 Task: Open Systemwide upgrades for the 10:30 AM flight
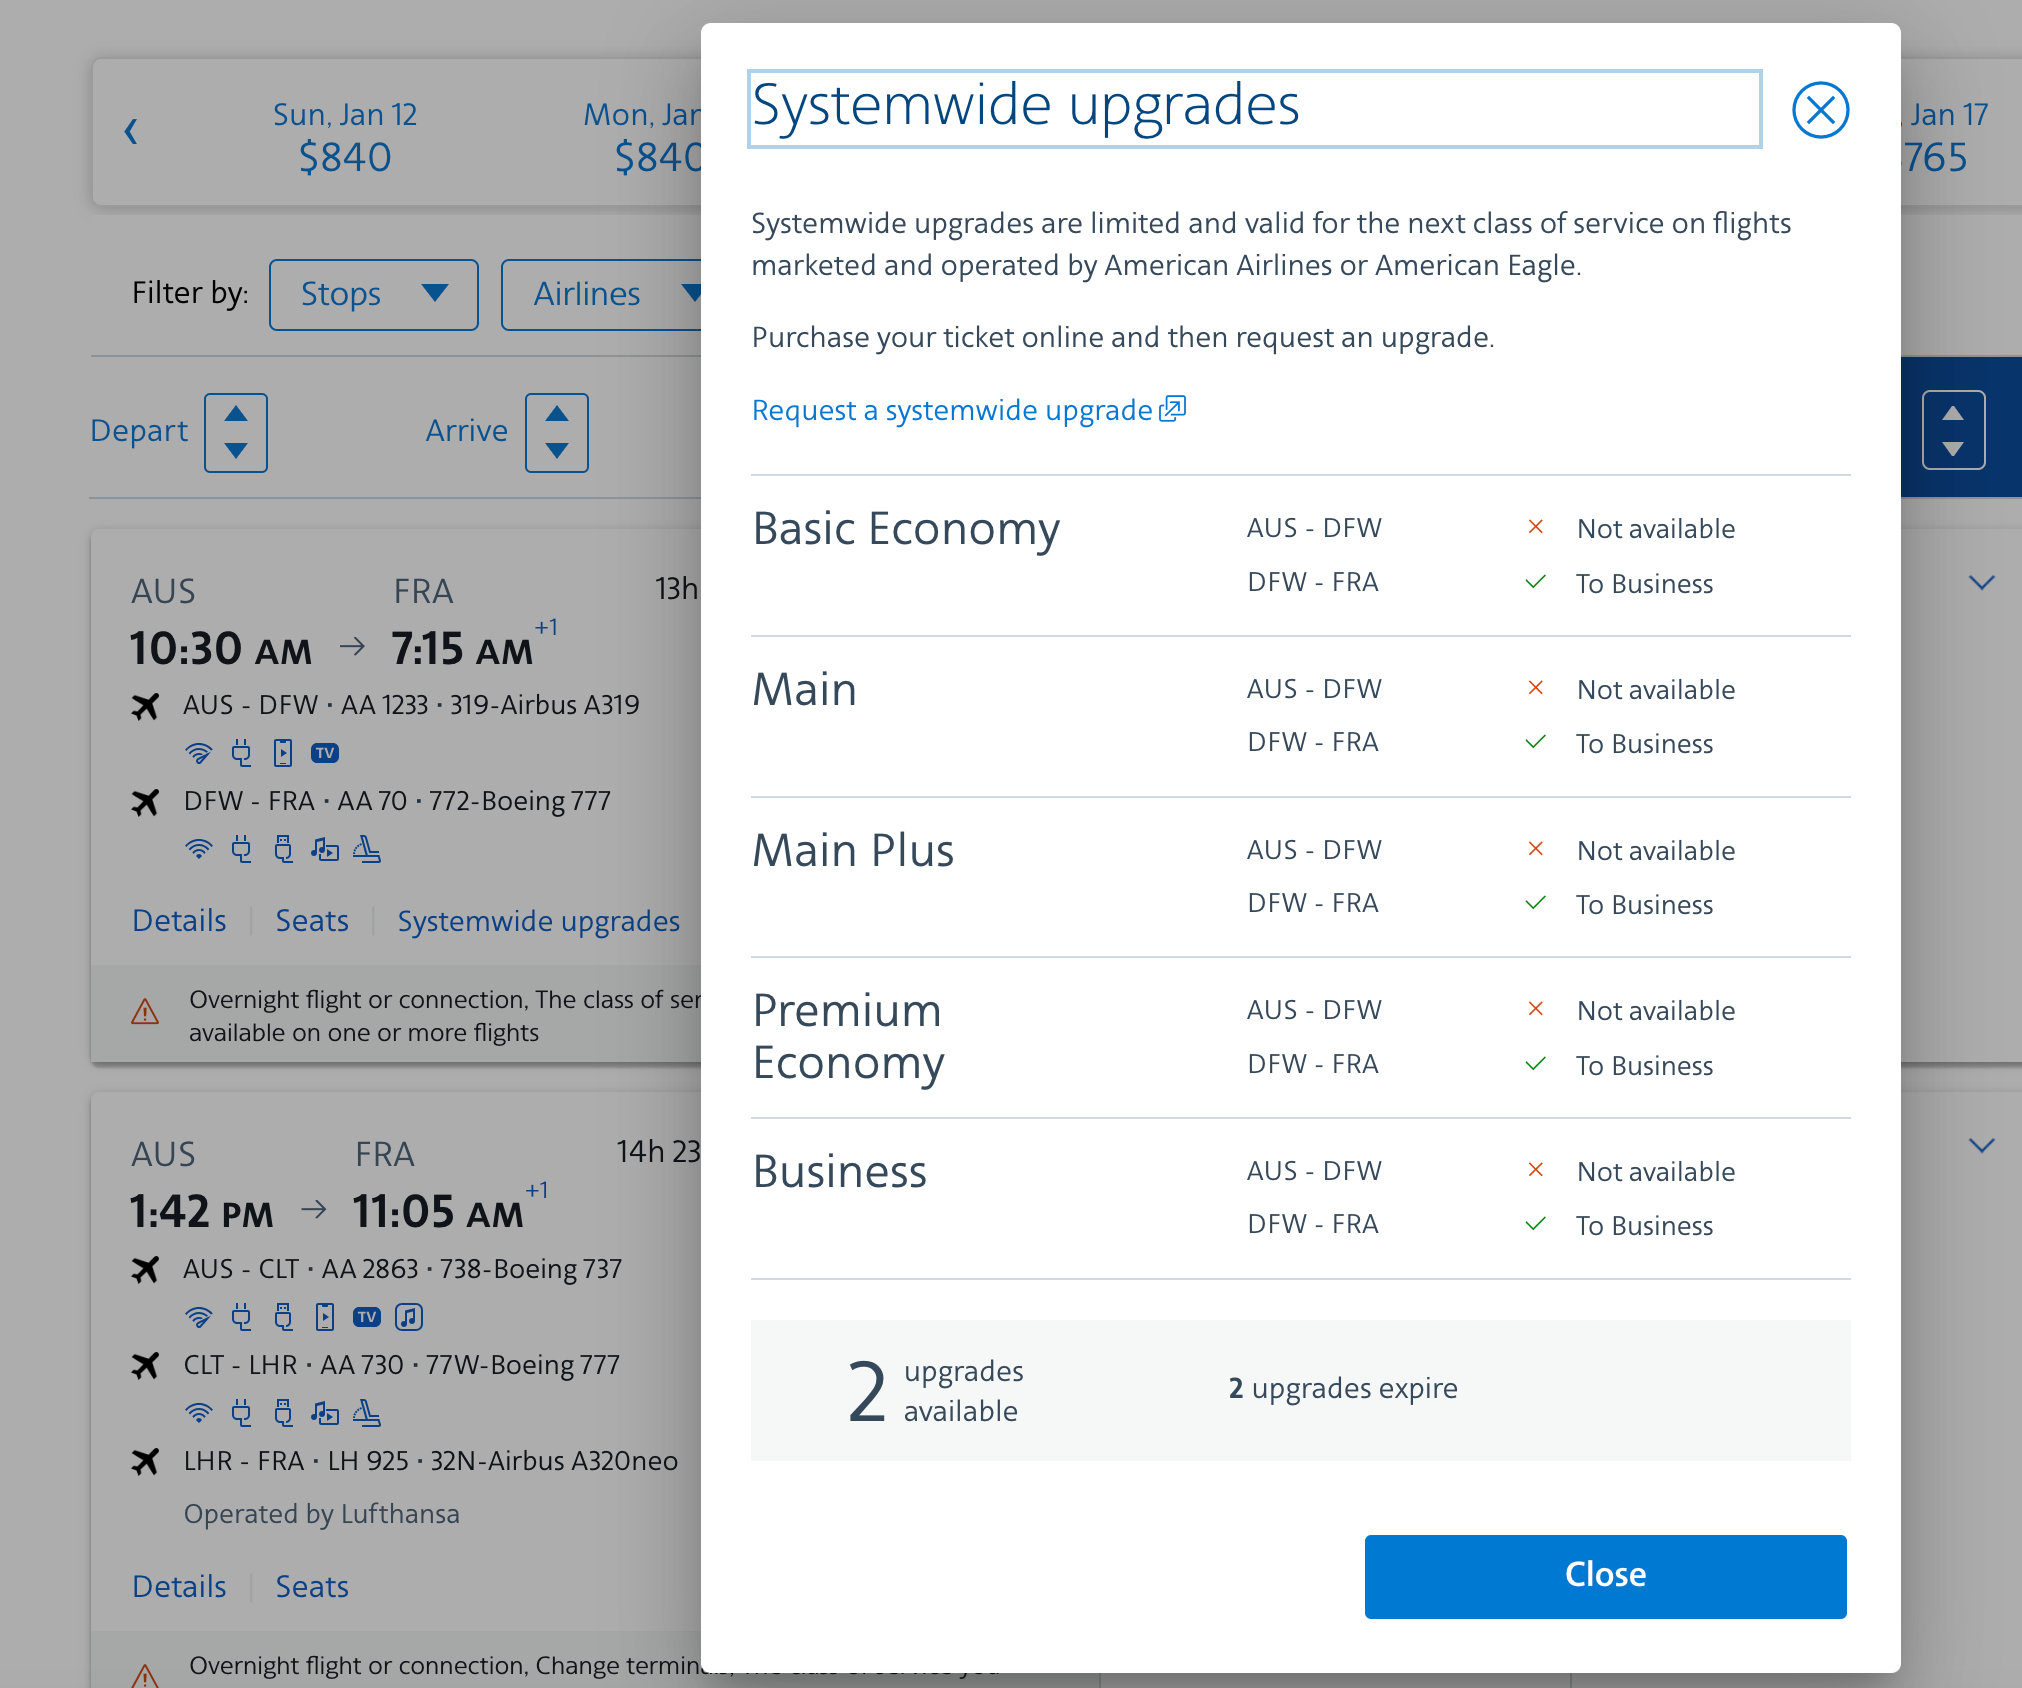coord(538,920)
